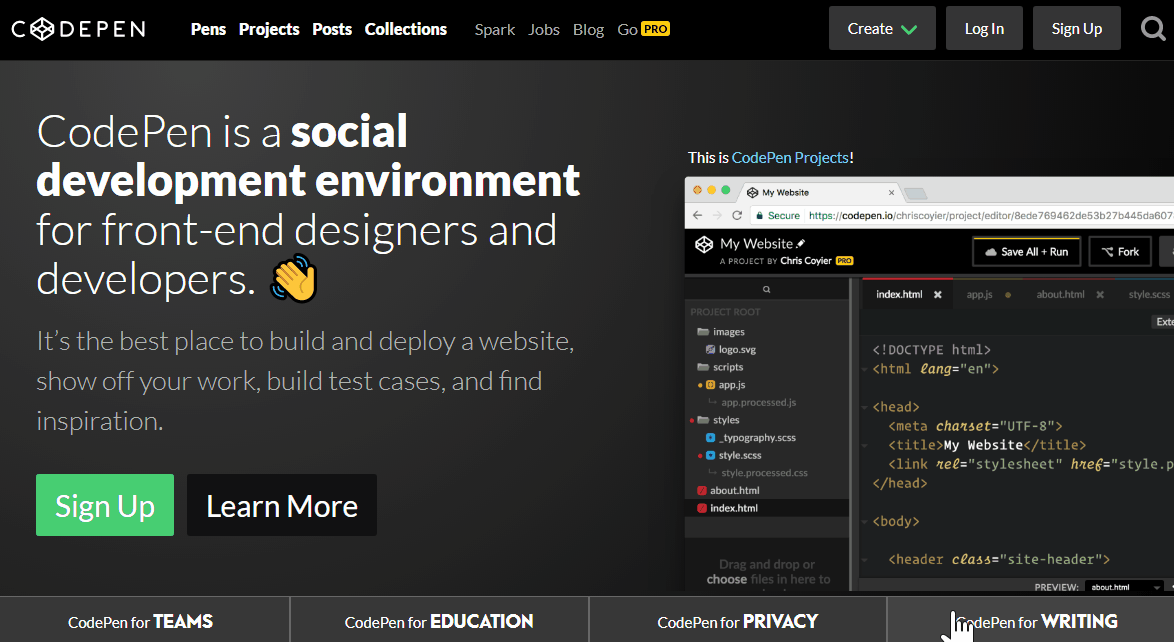The width and height of the screenshot is (1174, 642).
Task: Click the browser back arrow in the preview
Action: 698,215
